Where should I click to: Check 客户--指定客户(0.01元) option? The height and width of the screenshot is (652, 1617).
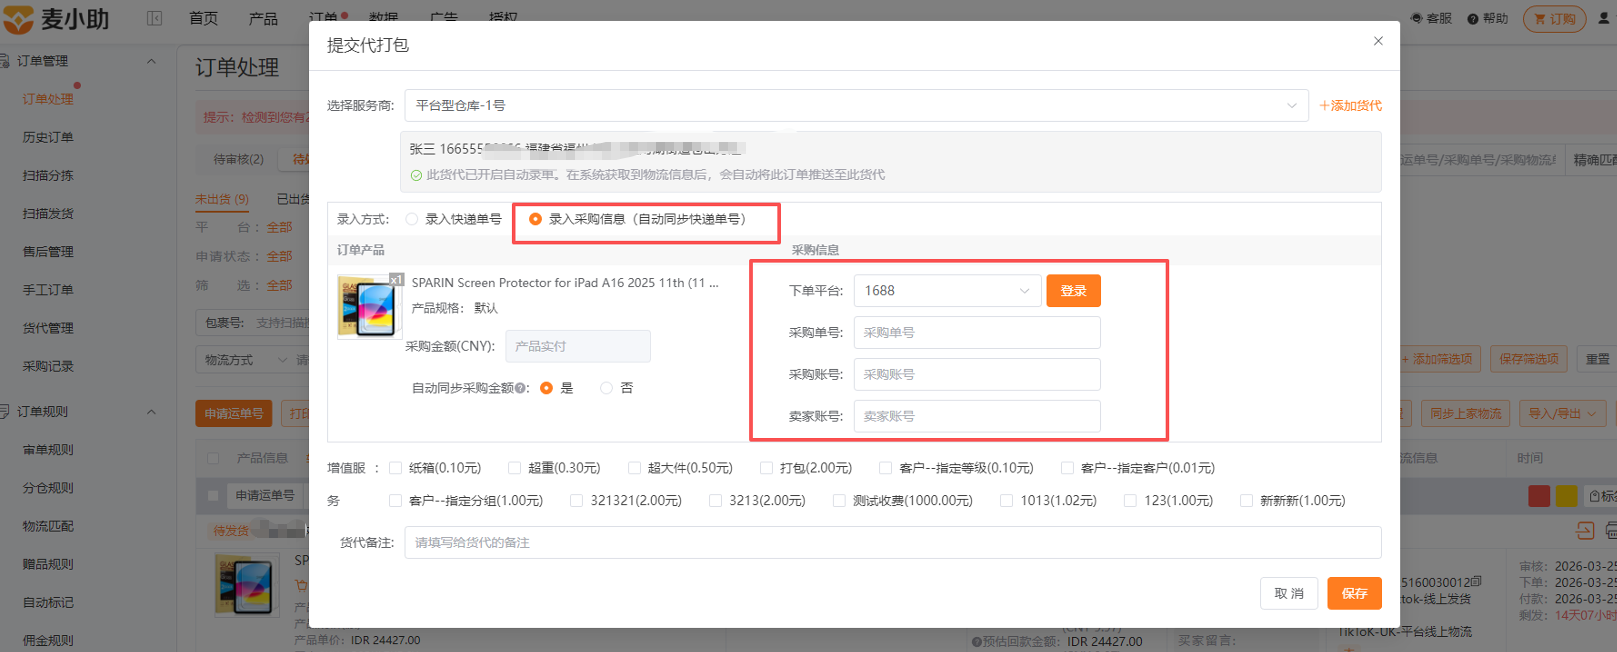click(x=1067, y=468)
